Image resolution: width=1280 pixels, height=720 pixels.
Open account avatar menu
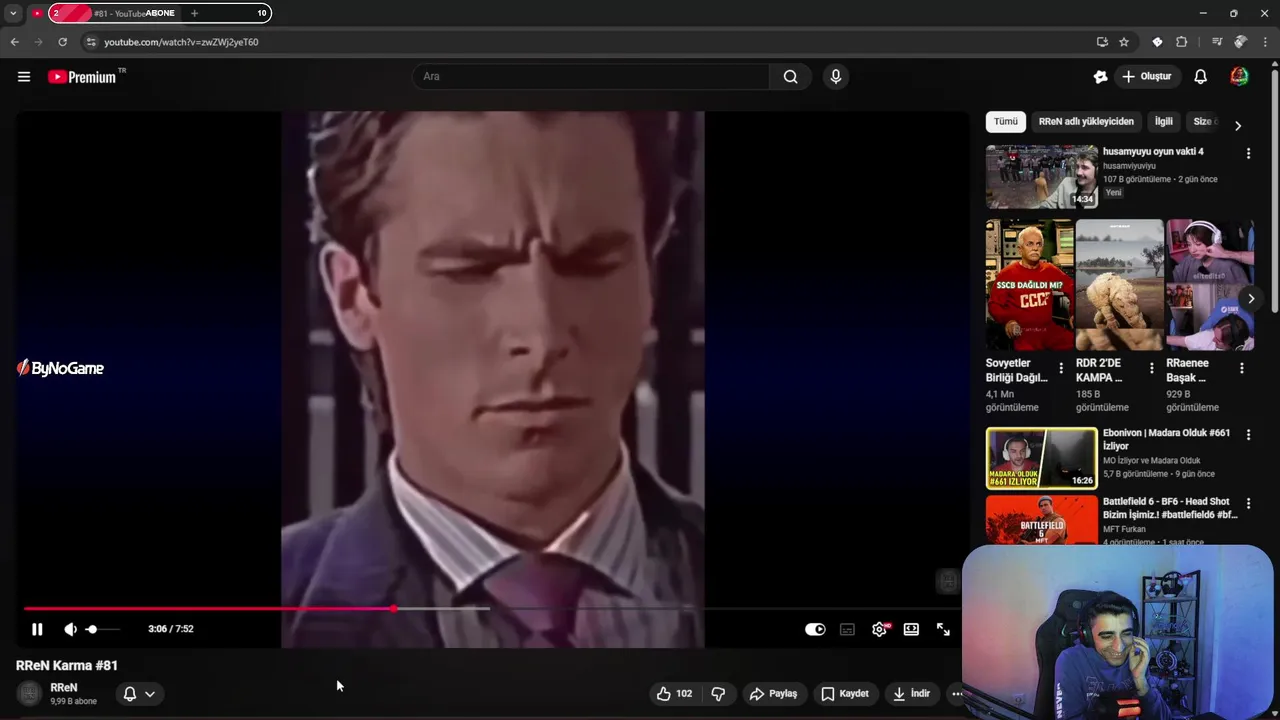click(x=1239, y=77)
